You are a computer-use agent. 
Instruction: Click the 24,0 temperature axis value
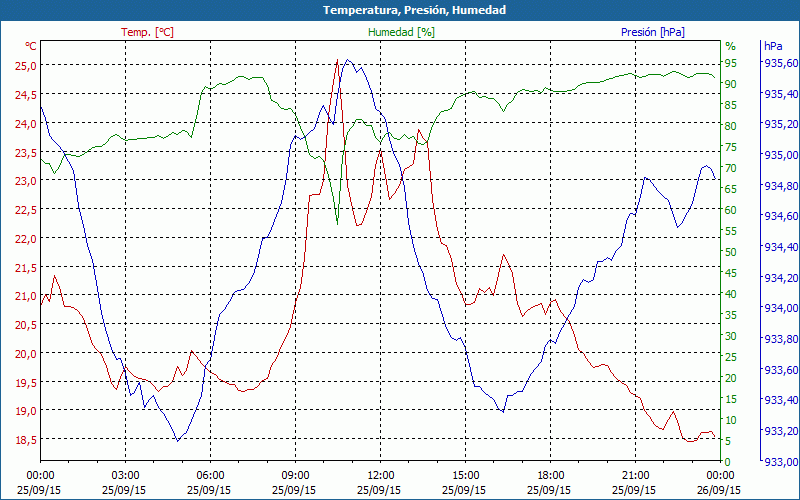pos(25,123)
